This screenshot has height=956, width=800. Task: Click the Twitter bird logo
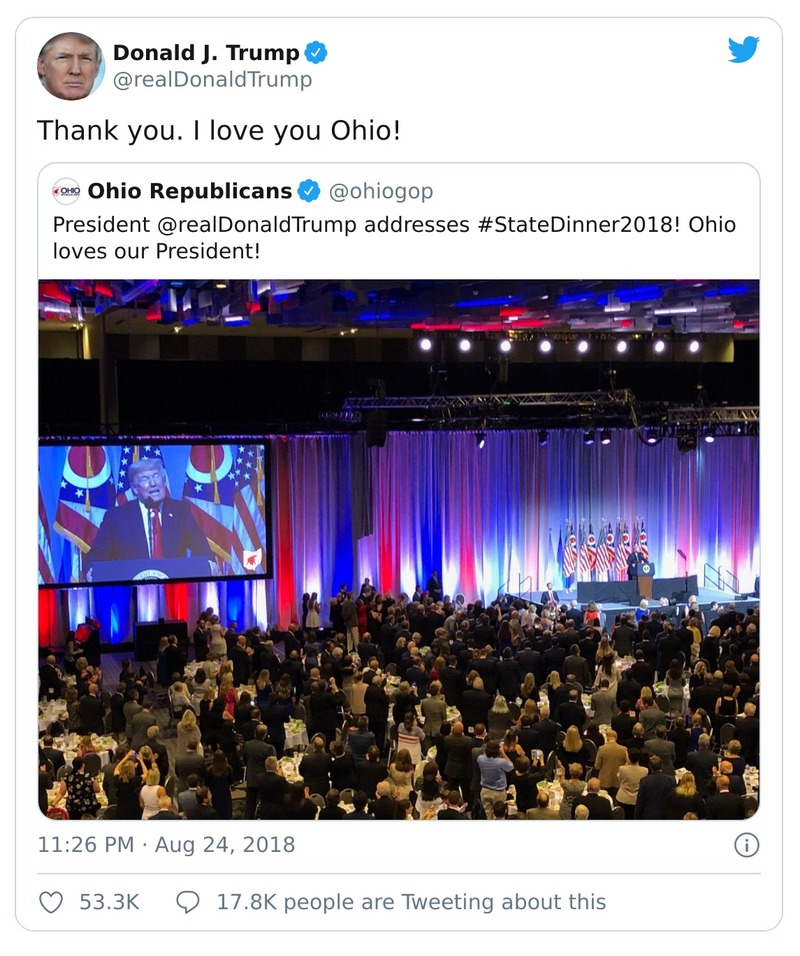pos(744,47)
